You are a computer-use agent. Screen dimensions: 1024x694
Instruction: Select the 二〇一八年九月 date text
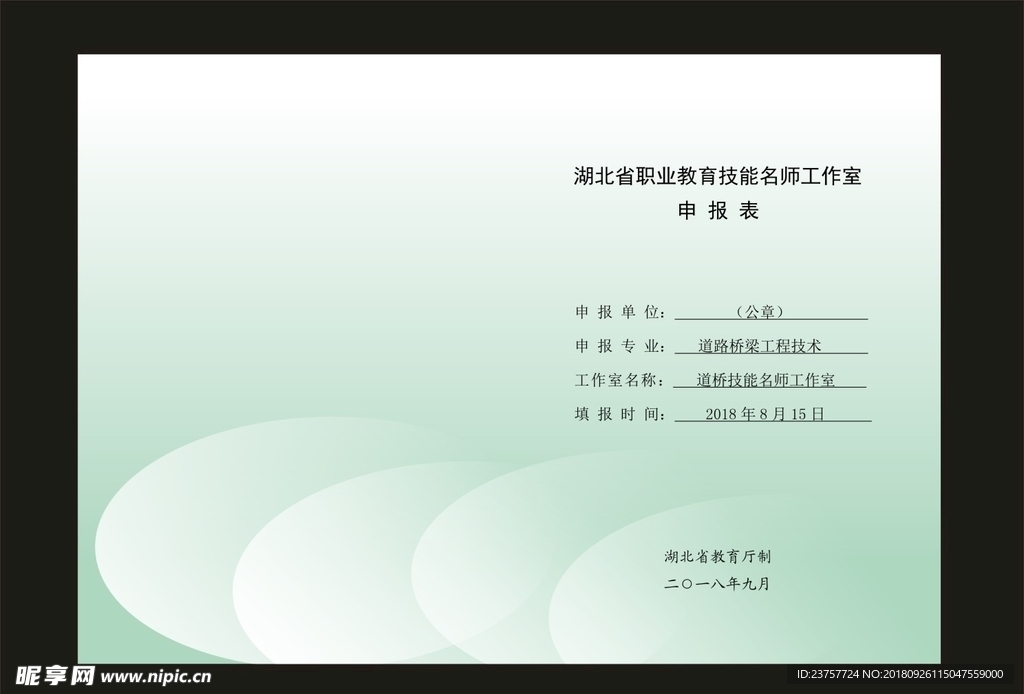pos(717,584)
